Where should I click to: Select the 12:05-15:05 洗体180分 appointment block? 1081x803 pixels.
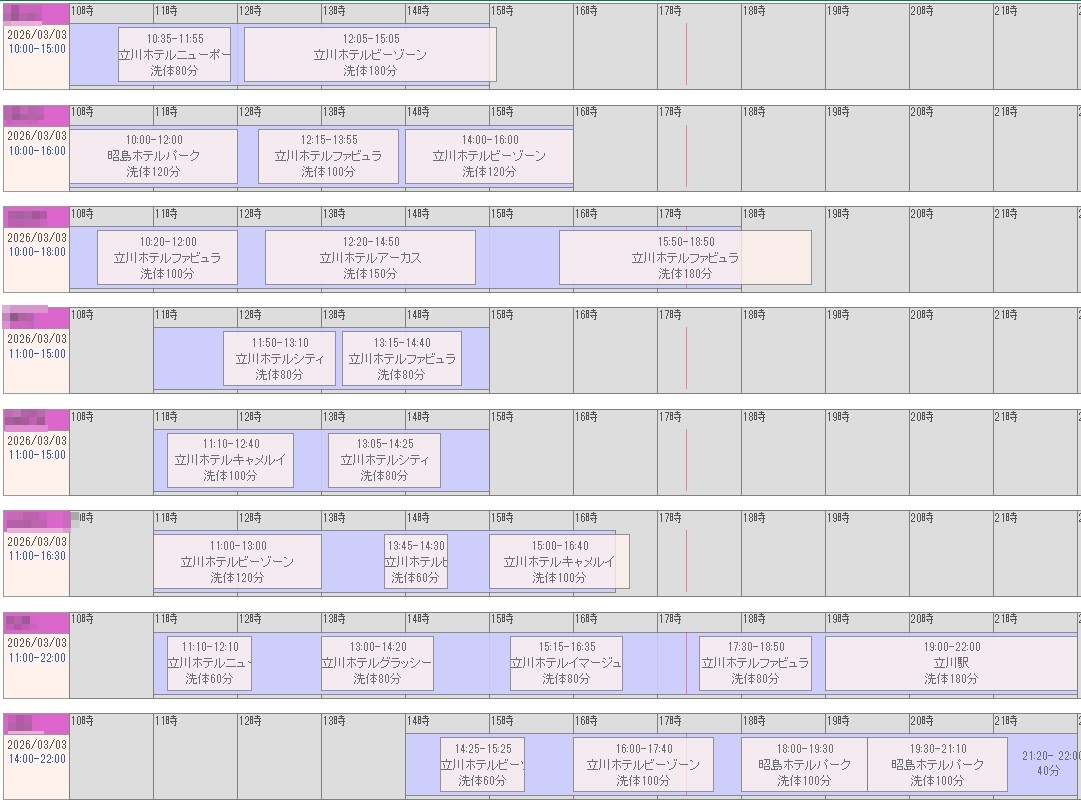tap(370, 55)
